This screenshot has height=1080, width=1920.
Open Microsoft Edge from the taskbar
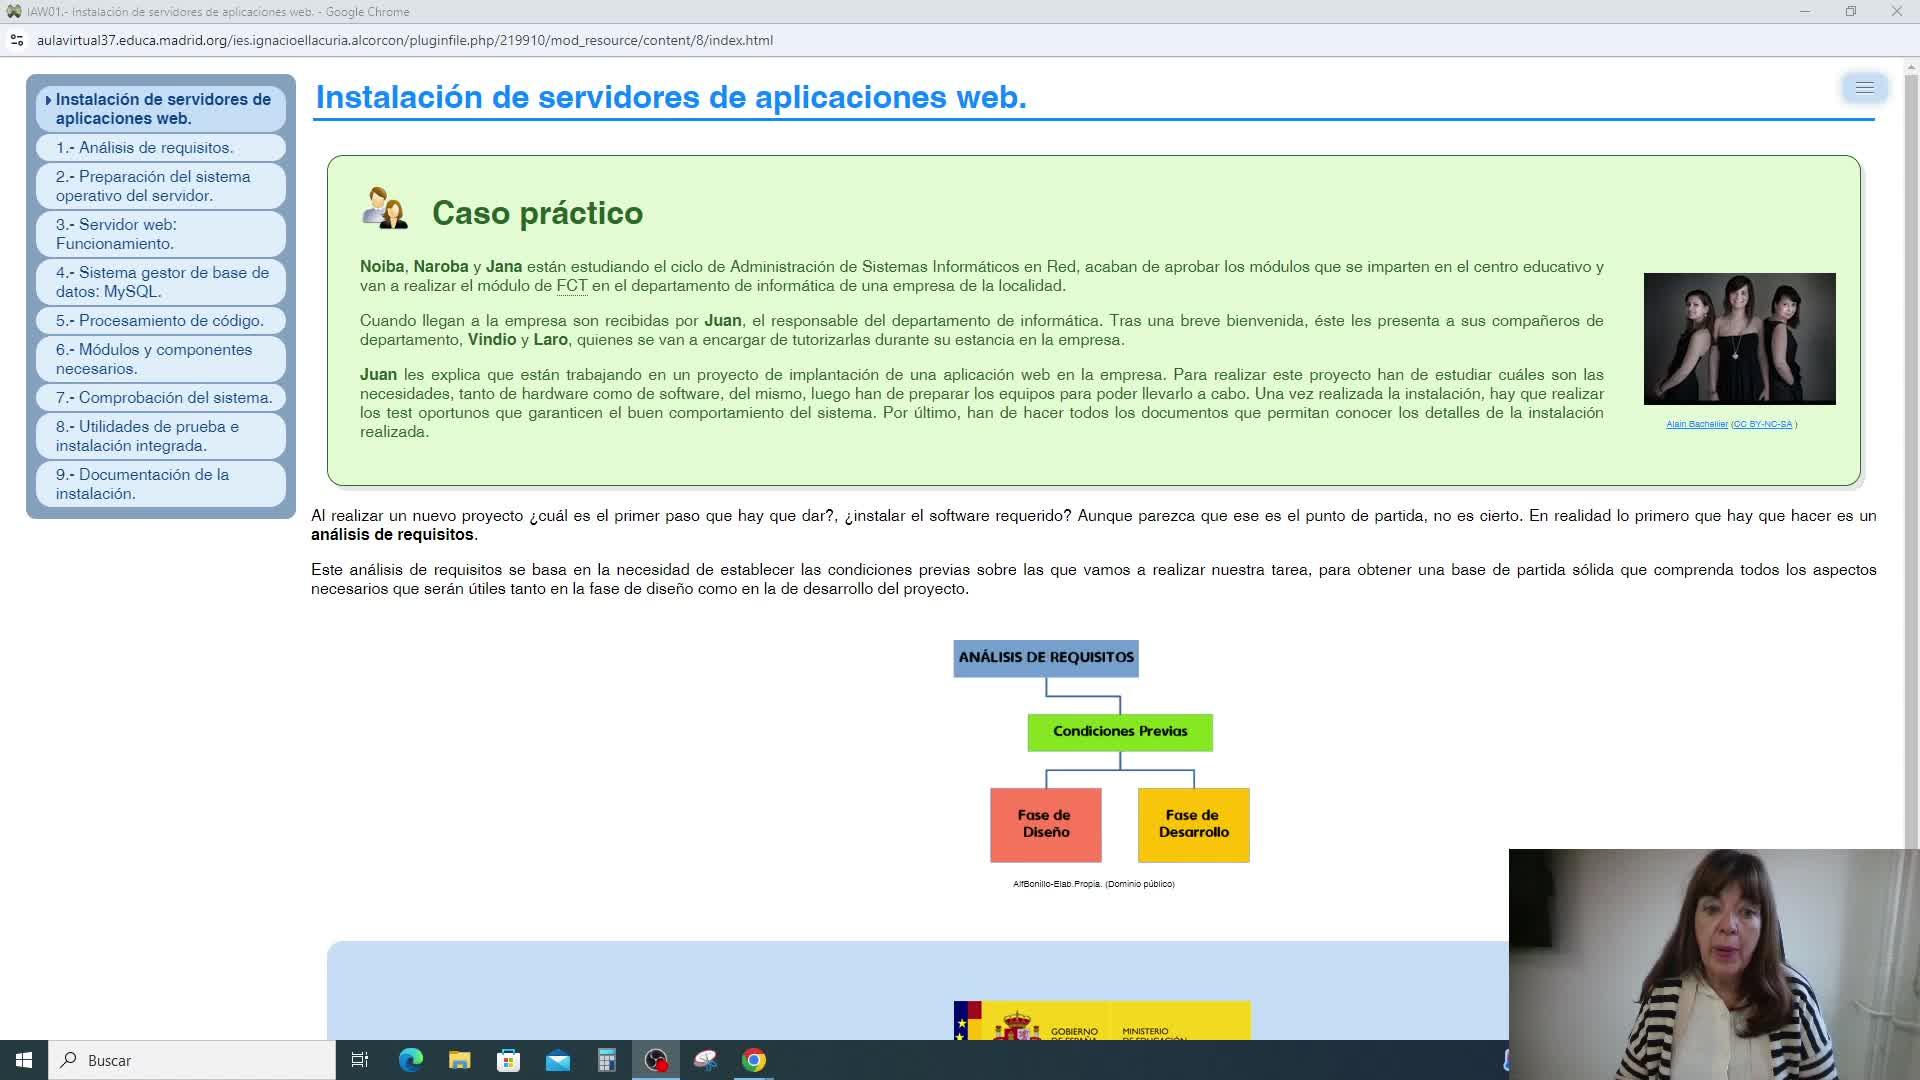(410, 1060)
